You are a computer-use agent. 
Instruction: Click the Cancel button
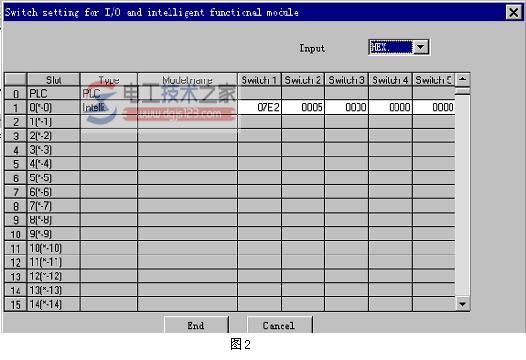(279, 325)
